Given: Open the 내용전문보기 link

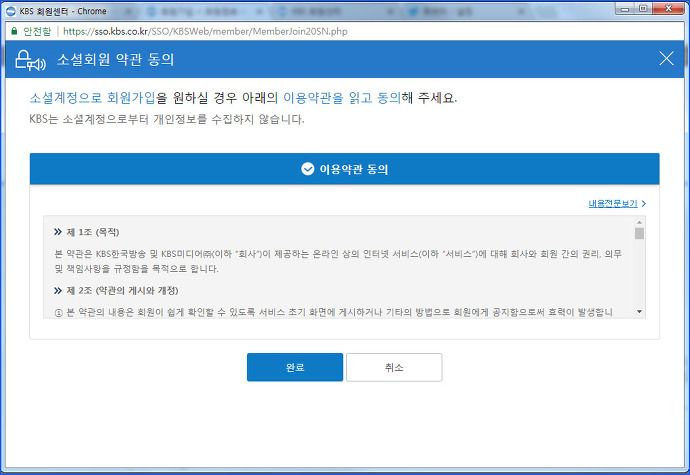Looking at the screenshot, I should 613,203.
